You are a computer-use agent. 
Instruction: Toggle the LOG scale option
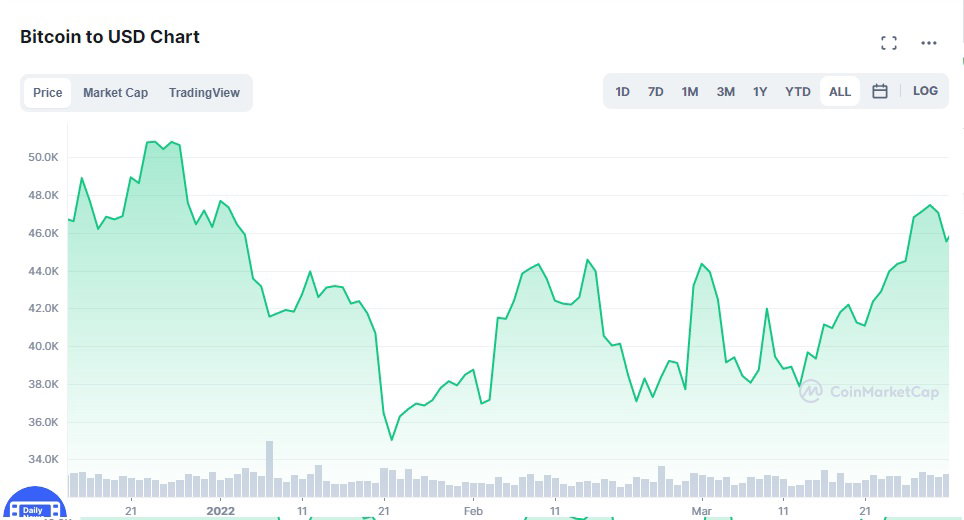[925, 91]
